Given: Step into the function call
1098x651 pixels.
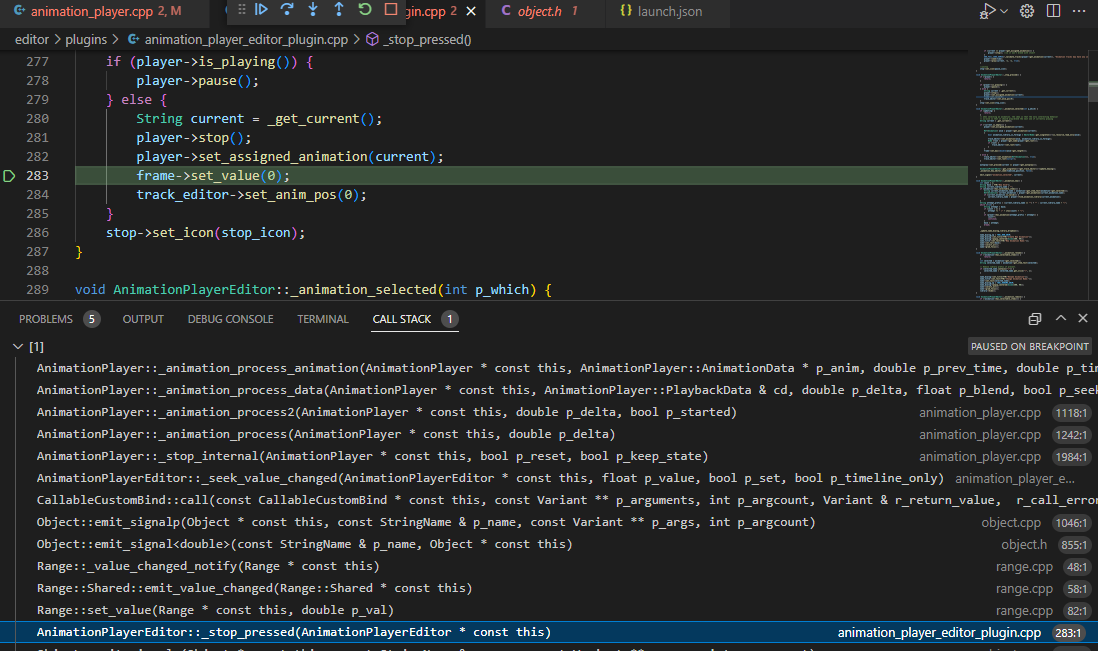Looking at the screenshot, I should click(313, 10).
